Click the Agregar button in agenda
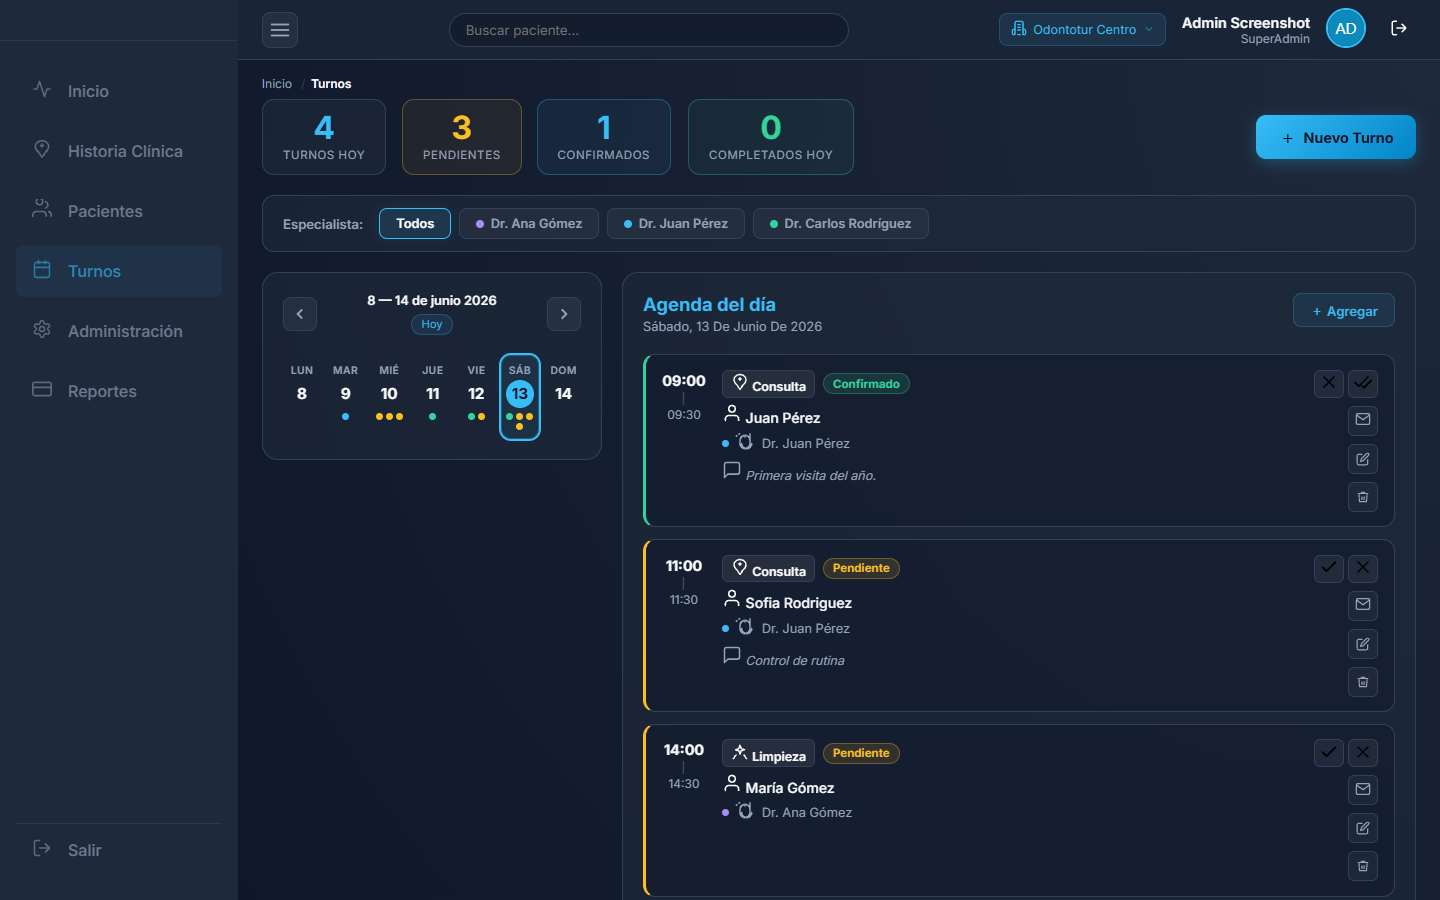The image size is (1440, 900). (x=1344, y=310)
